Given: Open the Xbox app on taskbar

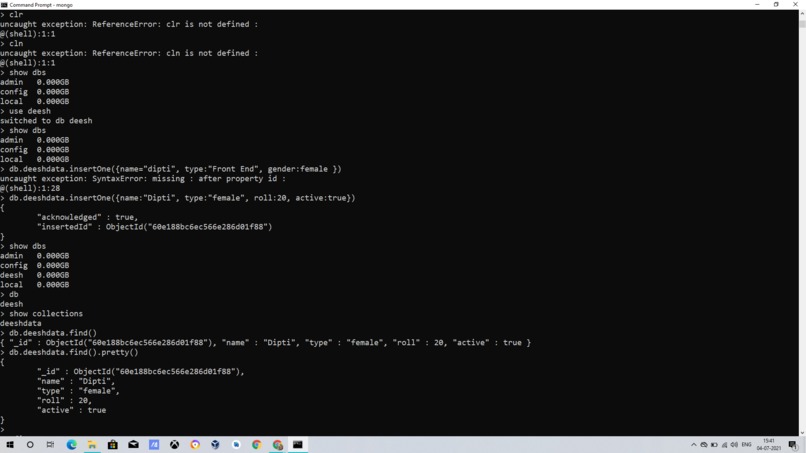Looking at the screenshot, I should click(174, 445).
